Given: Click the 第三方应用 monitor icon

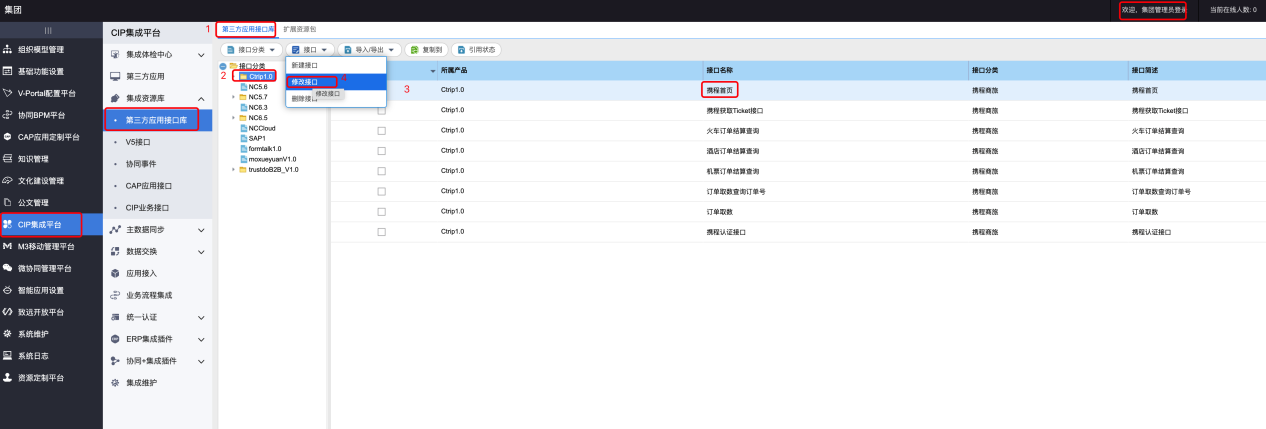Looking at the screenshot, I should tap(115, 76).
